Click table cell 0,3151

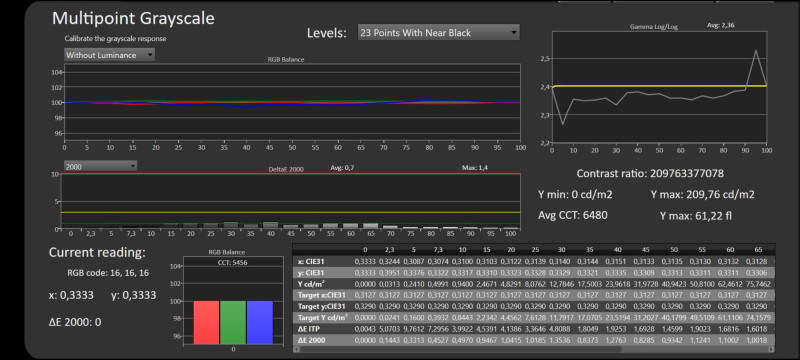click(617, 261)
